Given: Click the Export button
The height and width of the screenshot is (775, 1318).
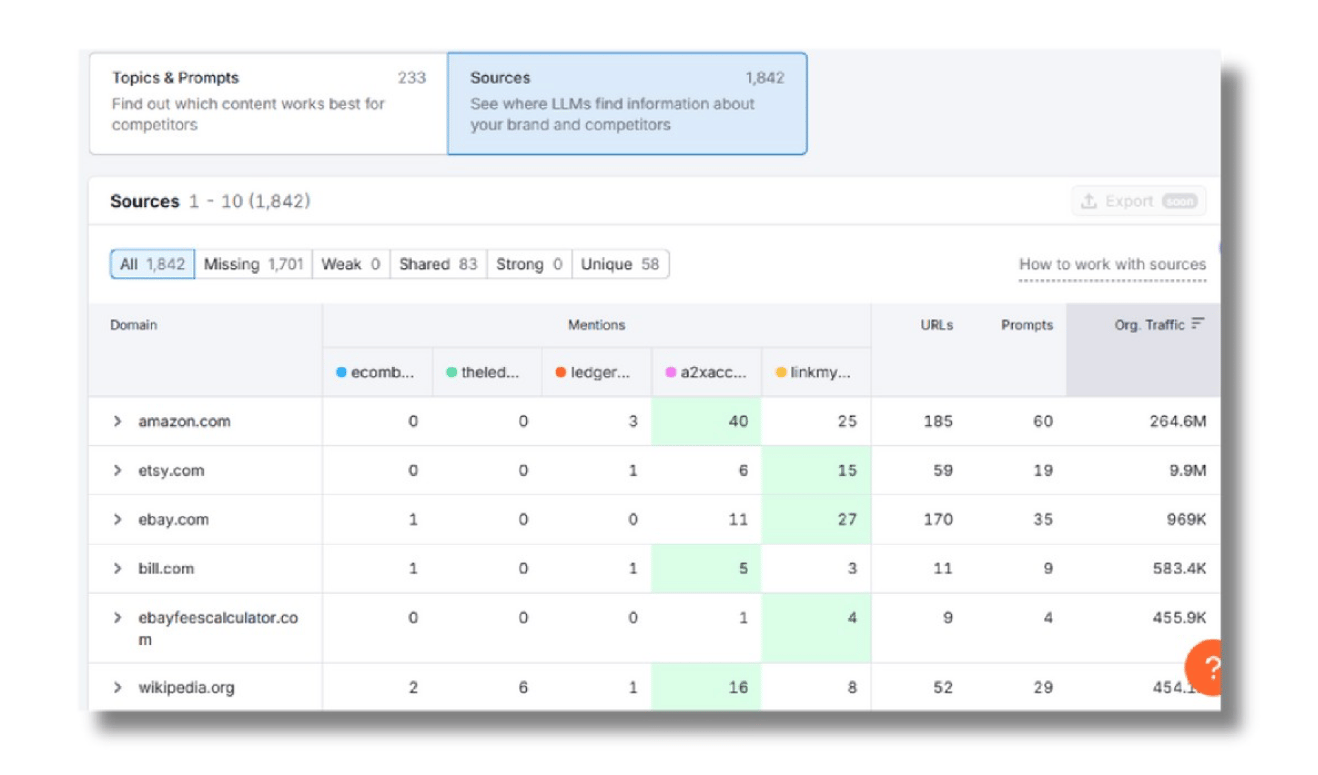Looking at the screenshot, I should click(1138, 201).
